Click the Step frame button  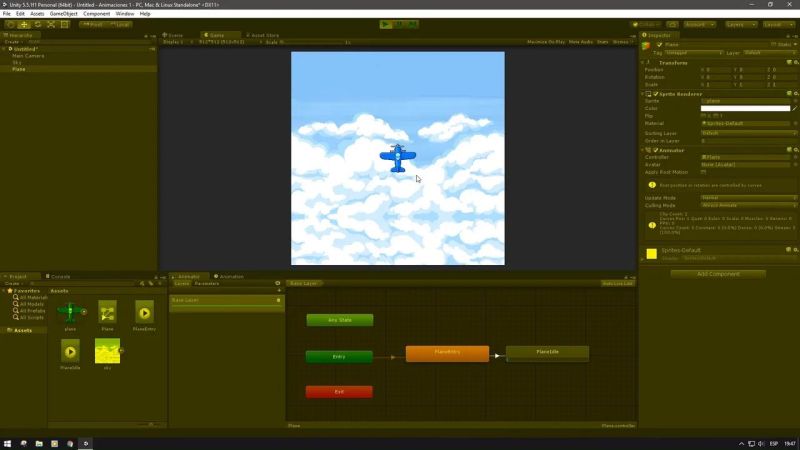pyautogui.click(x=413, y=24)
